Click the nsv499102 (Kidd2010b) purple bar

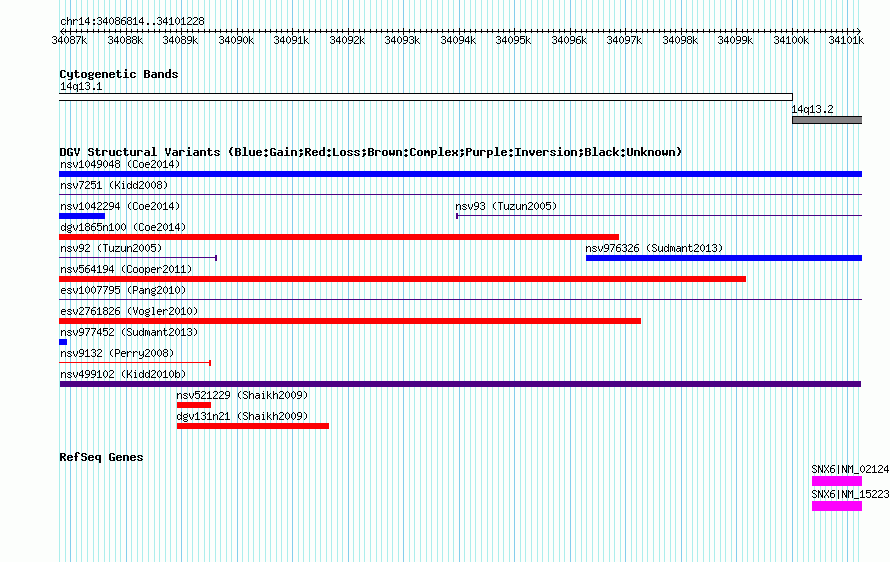pos(460,384)
